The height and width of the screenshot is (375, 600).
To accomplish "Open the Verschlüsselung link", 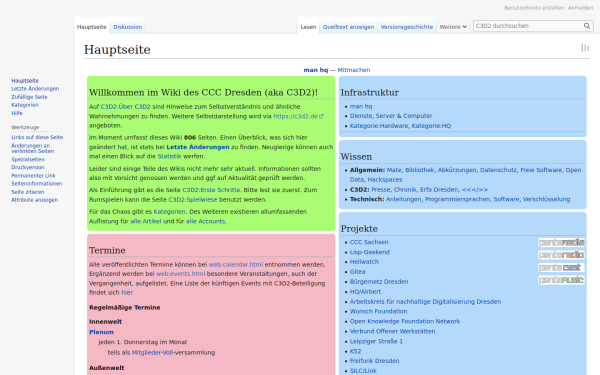I will (546, 199).
